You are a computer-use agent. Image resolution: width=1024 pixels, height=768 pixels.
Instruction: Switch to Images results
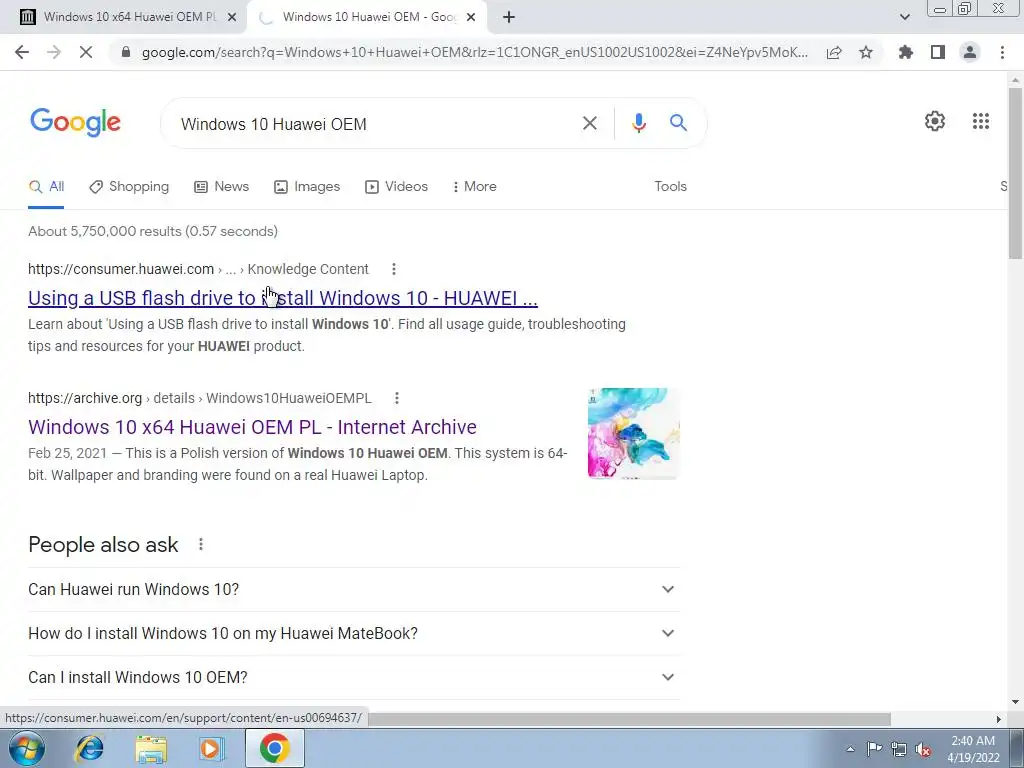pos(307,187)
